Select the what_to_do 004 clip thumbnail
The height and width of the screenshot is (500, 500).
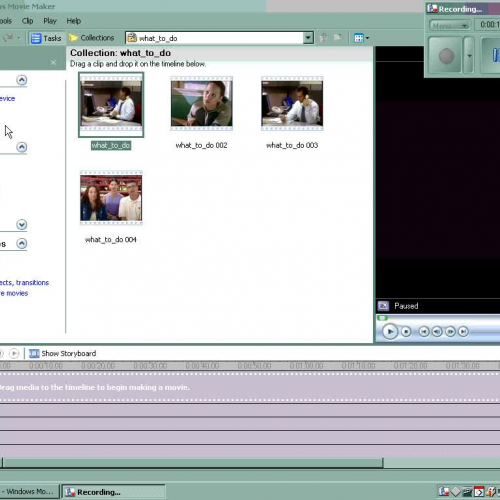tap(111, 198)
